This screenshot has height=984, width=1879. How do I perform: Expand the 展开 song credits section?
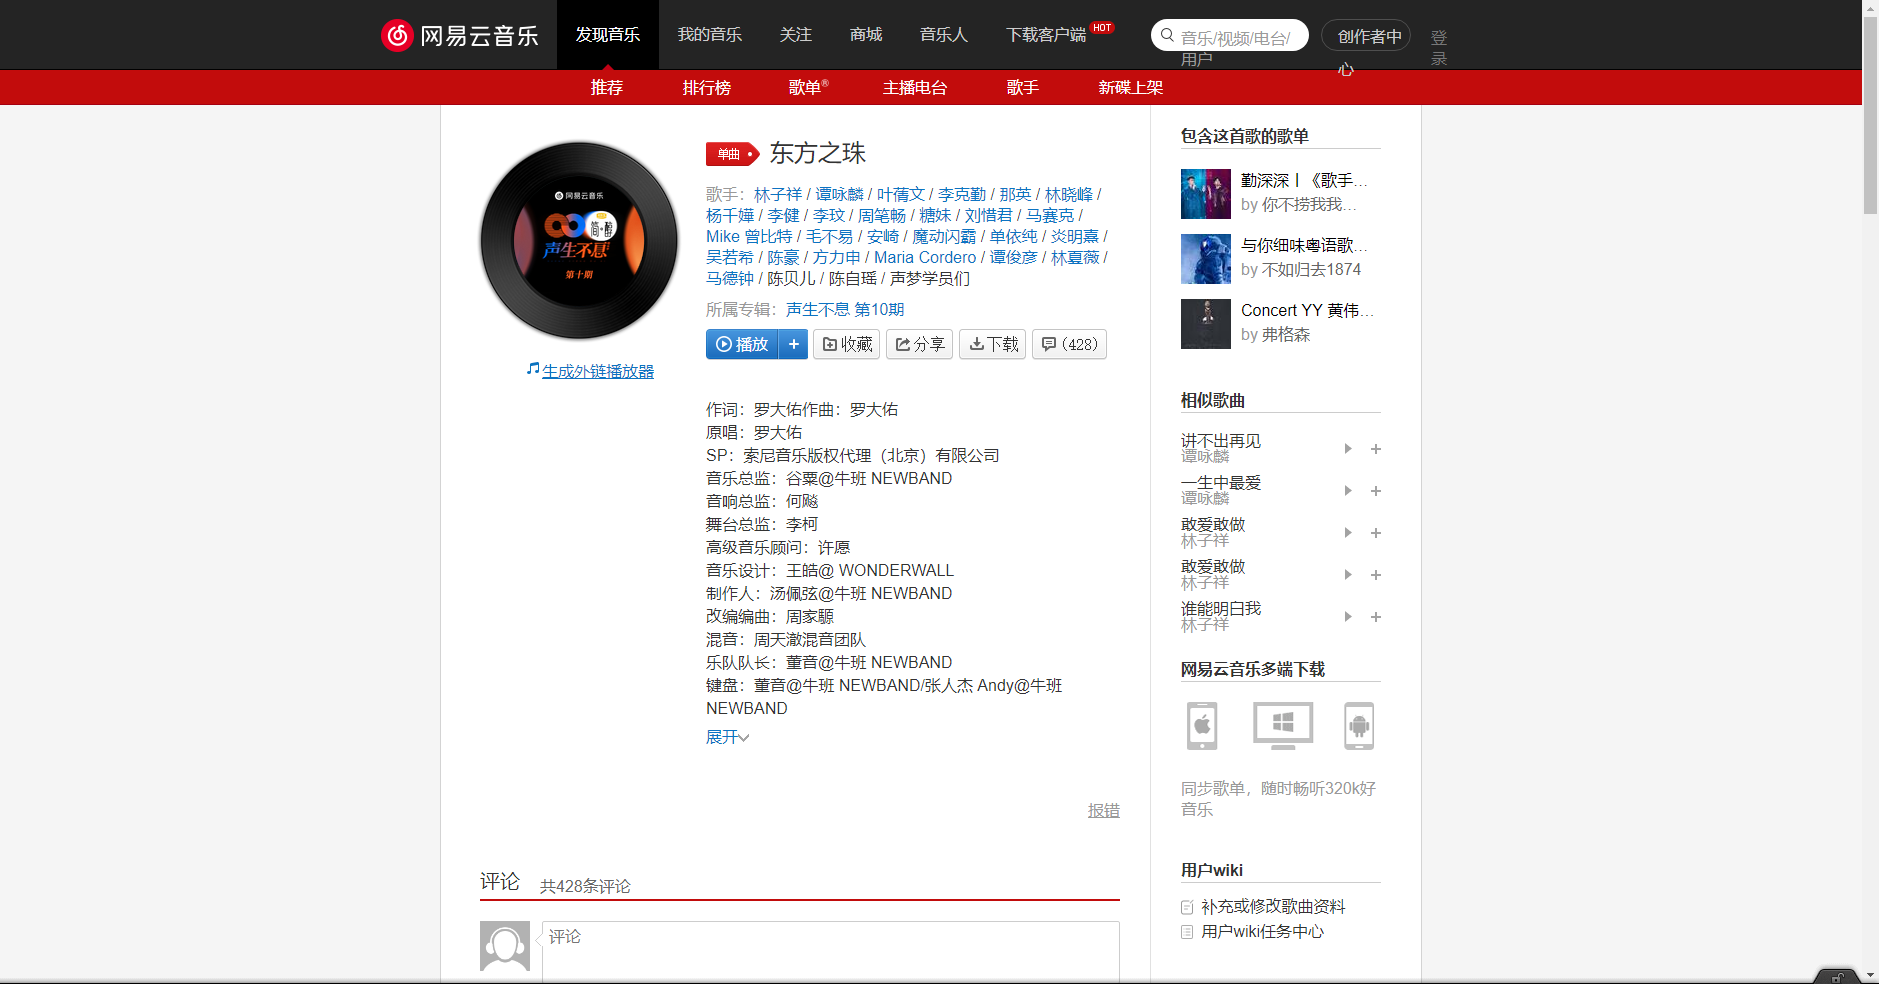[x=726, y=737]
